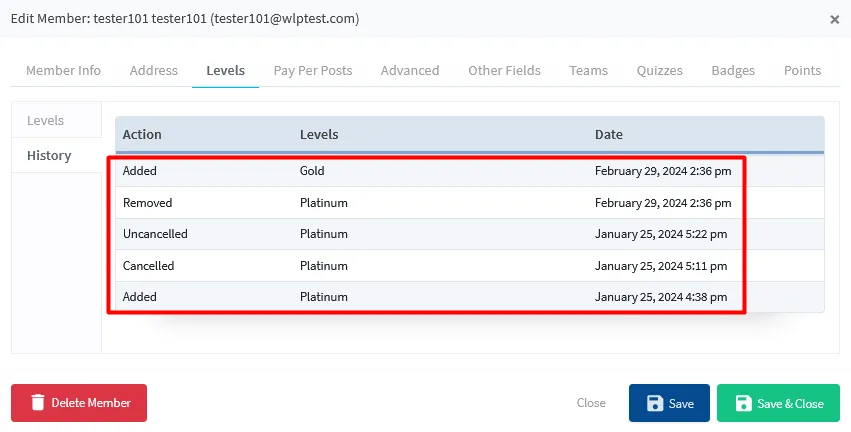Select the Levels sub-tab in the sidebar

coord(46,120)
